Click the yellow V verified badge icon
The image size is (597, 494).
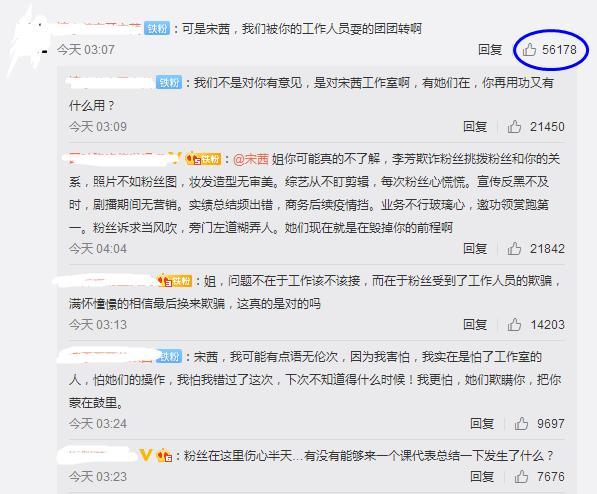146,454
